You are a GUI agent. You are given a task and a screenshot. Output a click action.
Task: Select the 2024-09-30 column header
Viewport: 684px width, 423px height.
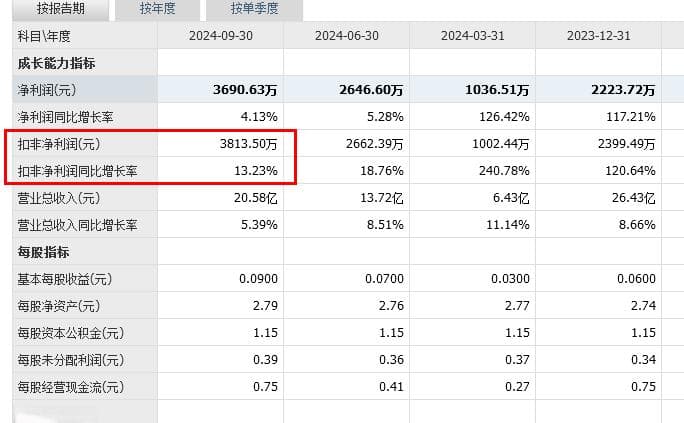click(221, 36)
